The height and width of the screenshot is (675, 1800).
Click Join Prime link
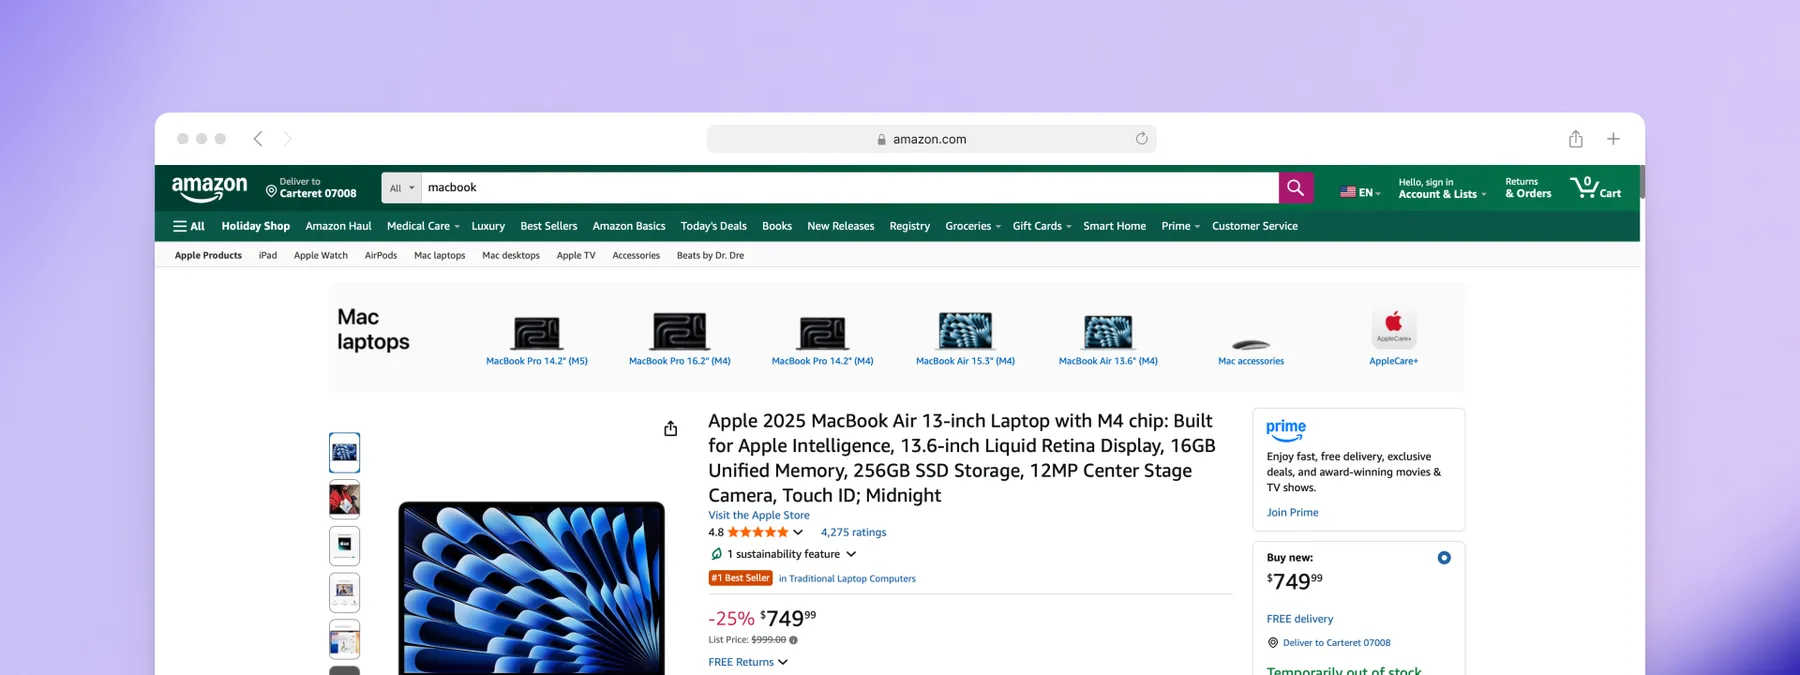1292,512
